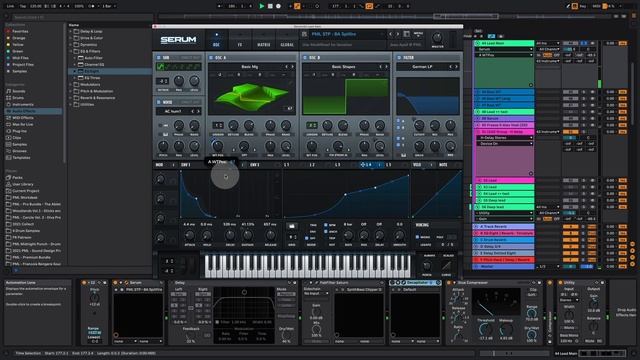The height and width of the screenshot is (360, 640).
Task: Click the filter Cutoff knob
Action: pyautogui.click(x=419, y=125)
